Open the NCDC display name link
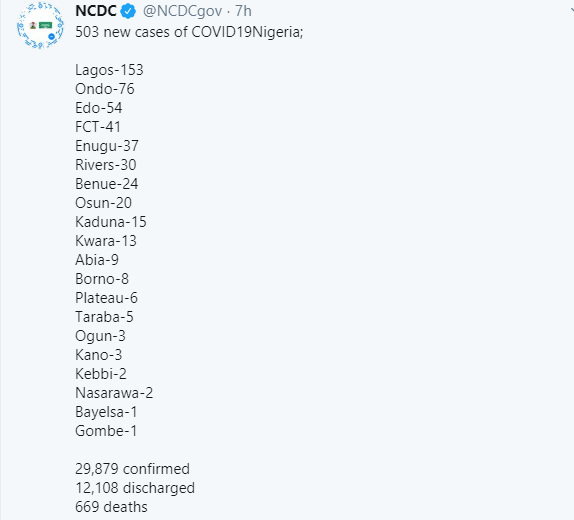This screenshot has height=520, width=574. (96, 11)
